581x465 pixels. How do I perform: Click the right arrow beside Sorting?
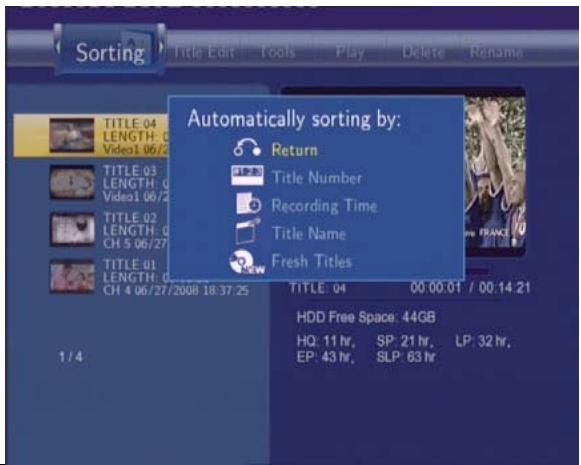click(162, 46)
